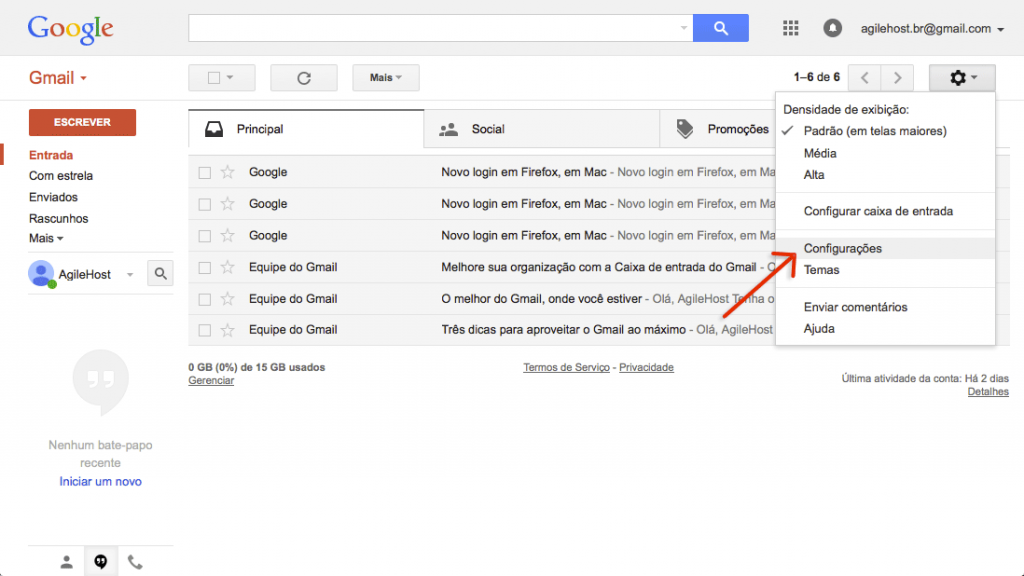Open the 'Três dicas para aproveitar' email
This screenshot has height=576, width=1024.
481,330
